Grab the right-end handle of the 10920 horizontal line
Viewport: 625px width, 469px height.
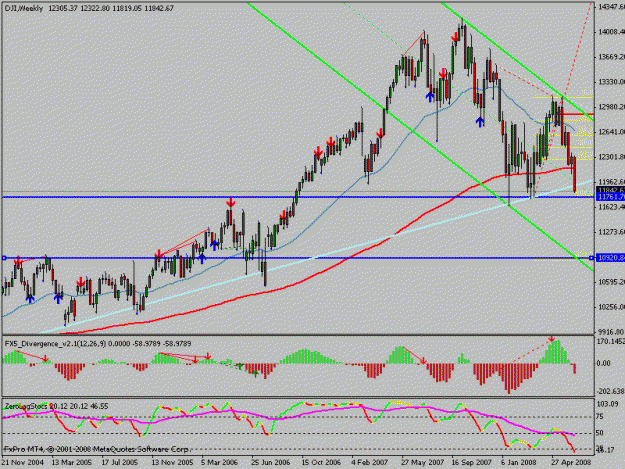(x=592, y=258)
